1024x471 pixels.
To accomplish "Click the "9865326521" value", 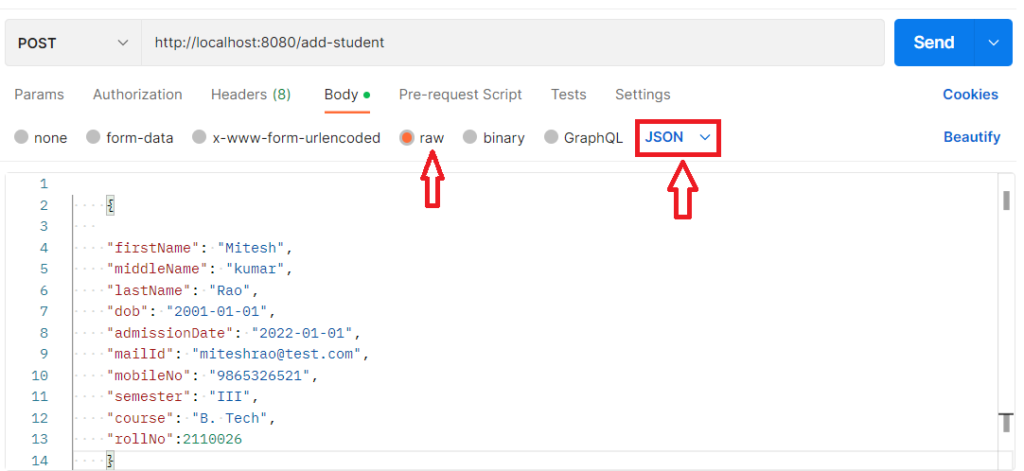I will coord(259,376).
